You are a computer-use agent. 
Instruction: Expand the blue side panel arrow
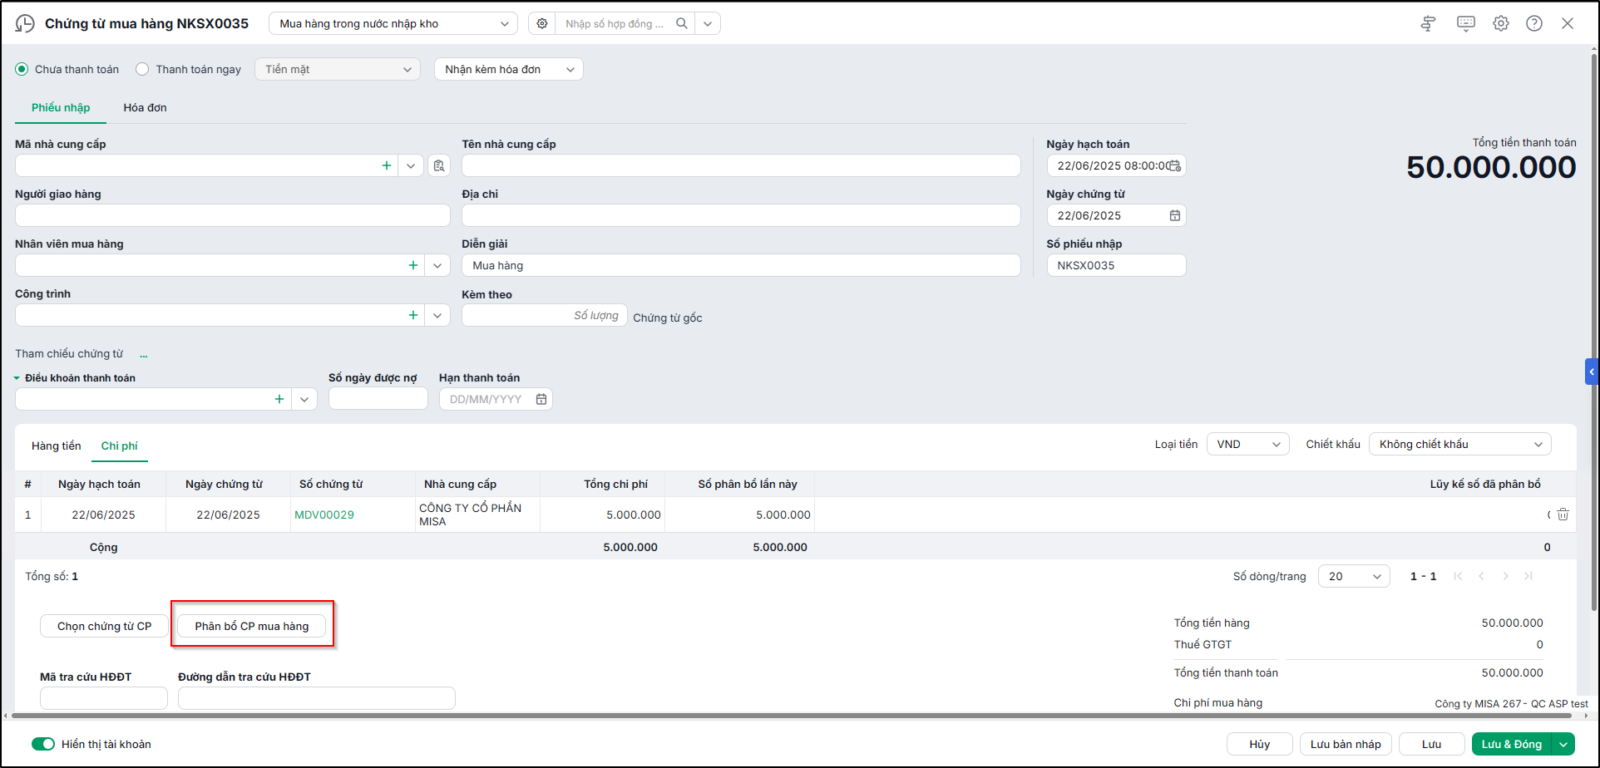coord(1592,371)
